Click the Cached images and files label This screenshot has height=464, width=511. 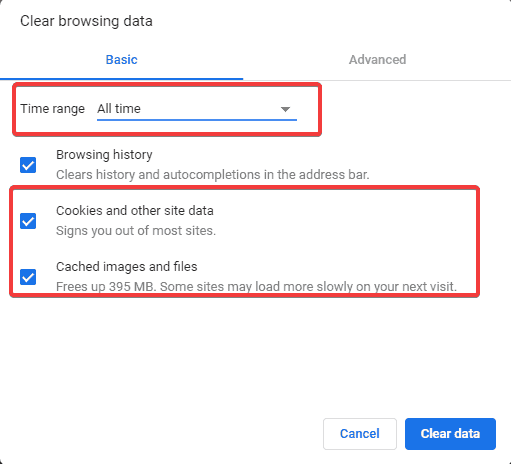point(127,267)
